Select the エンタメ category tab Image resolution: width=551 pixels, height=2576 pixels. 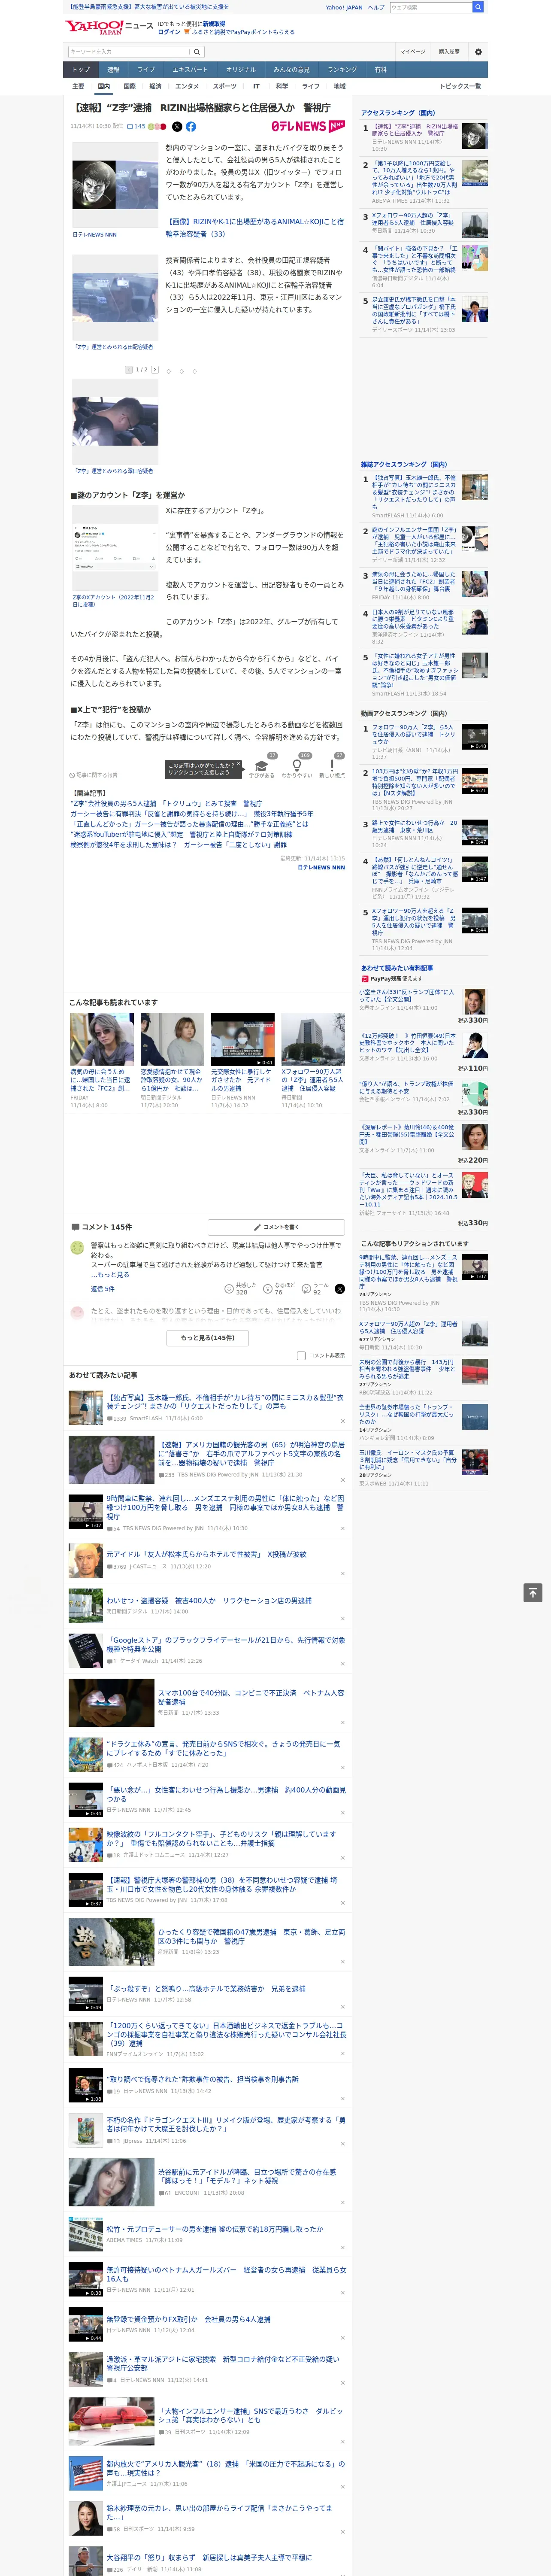[187, 86]
